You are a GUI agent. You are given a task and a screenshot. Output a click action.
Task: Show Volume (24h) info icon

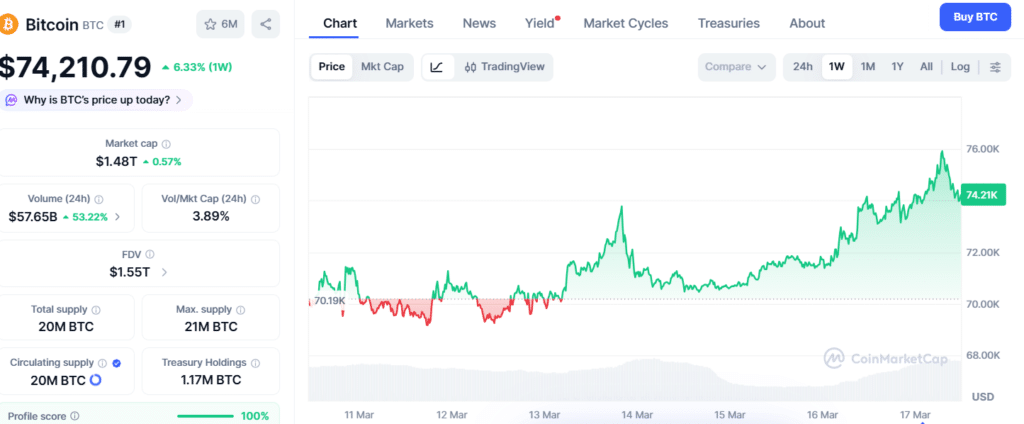(99, 199)
